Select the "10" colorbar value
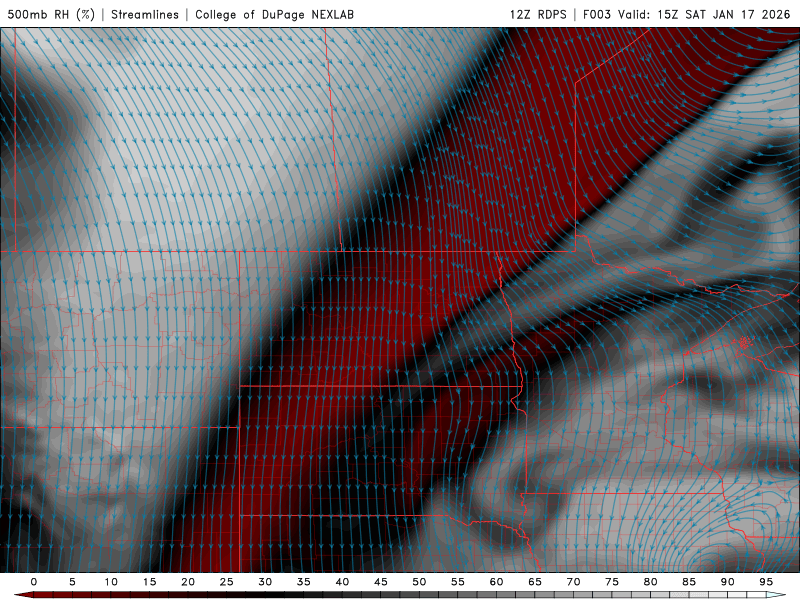The image size is (800, 600). tap(111, 582)
